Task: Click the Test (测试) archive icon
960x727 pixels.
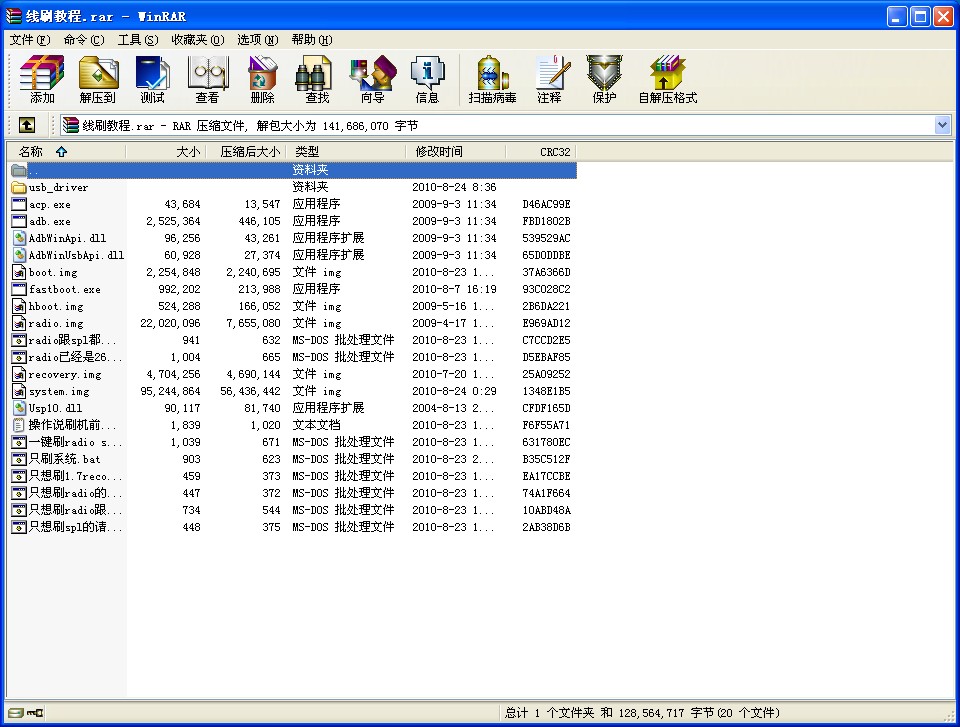Action: pos(152,80)
